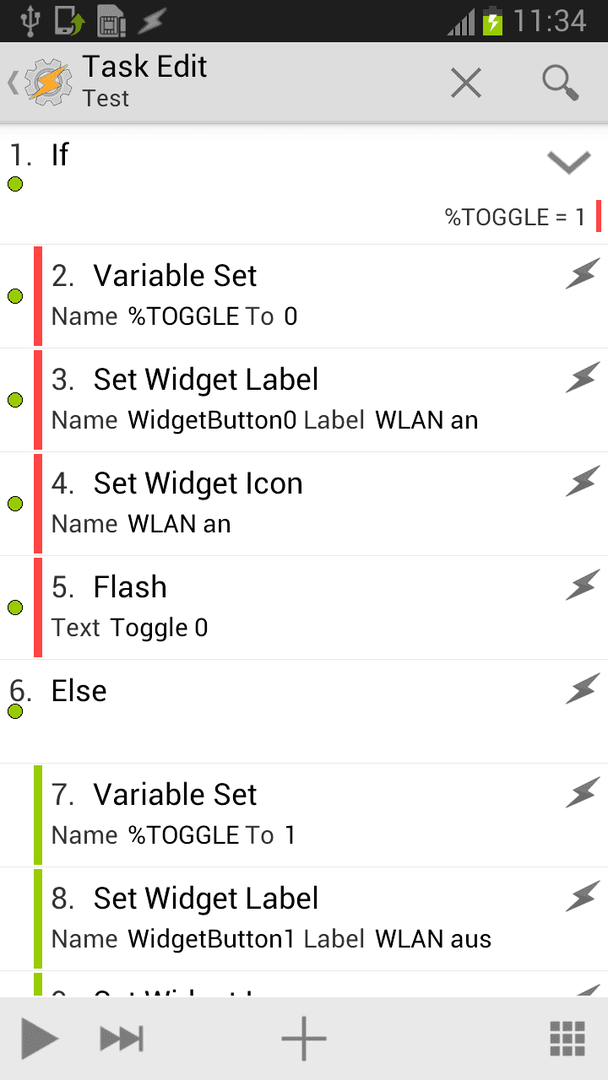This screenshot has height=1080, width=608.
Task: Add a new action with plus icon
Action: (x=304, y=1037)
